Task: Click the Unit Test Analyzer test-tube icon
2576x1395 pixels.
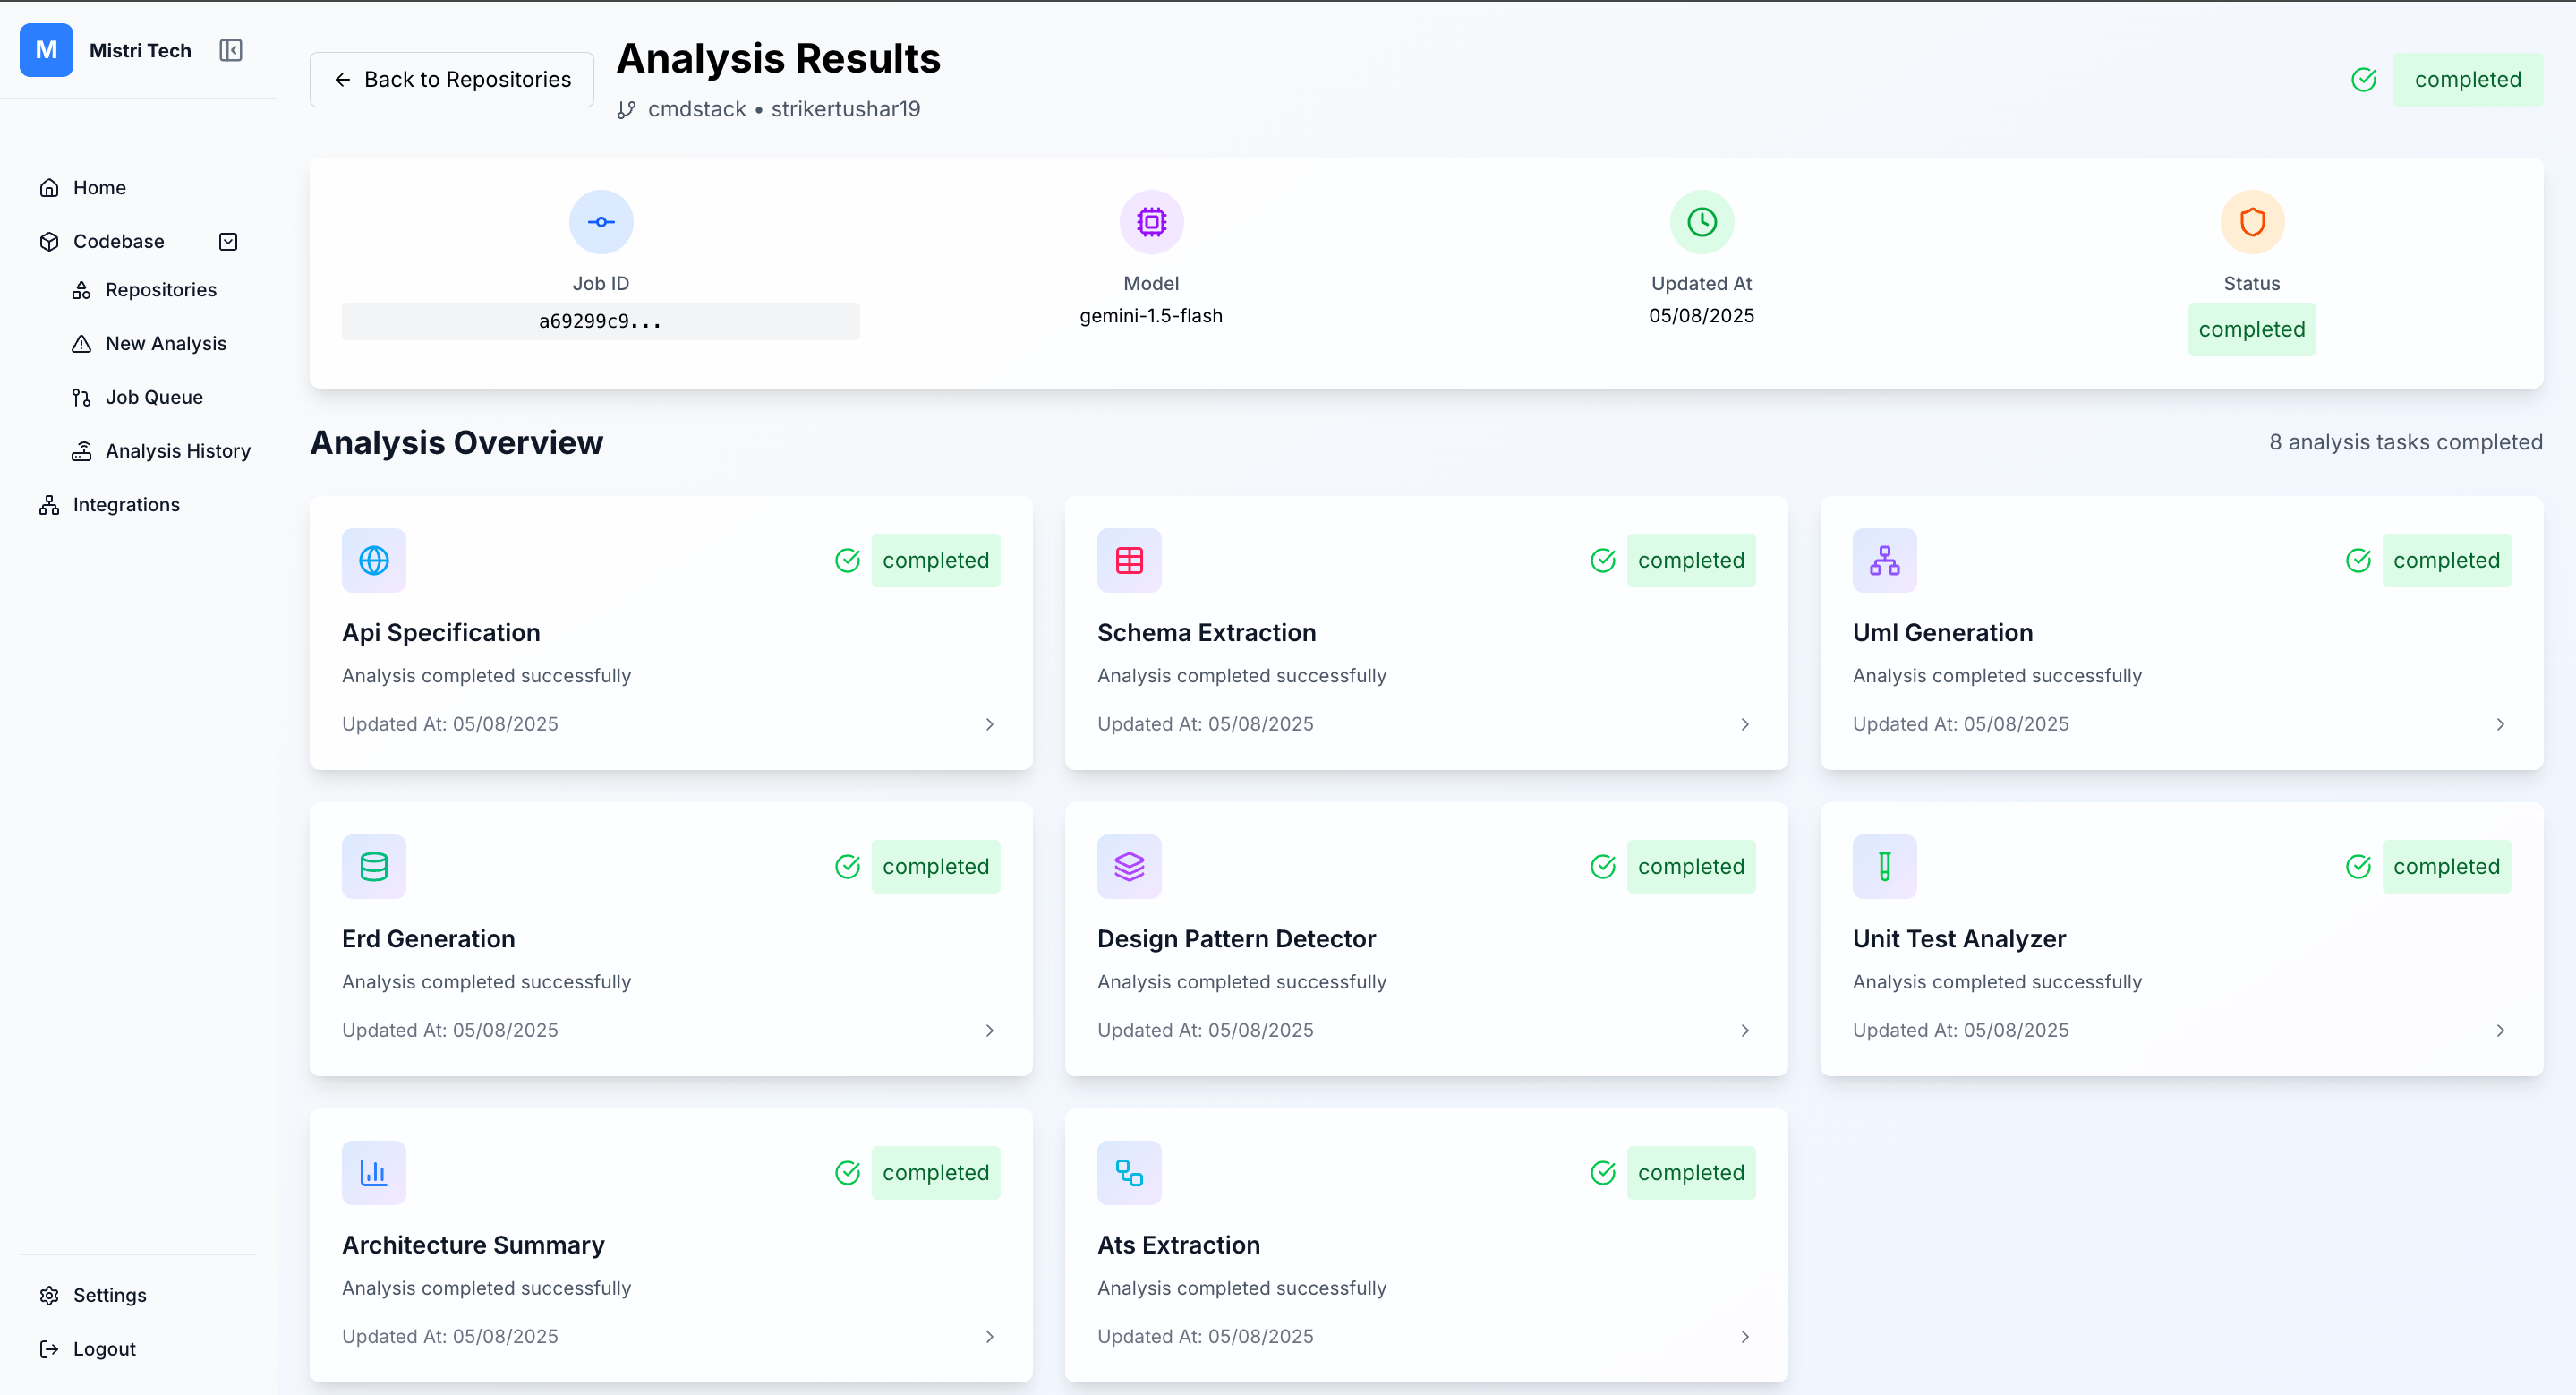Action: [1884, 866]
